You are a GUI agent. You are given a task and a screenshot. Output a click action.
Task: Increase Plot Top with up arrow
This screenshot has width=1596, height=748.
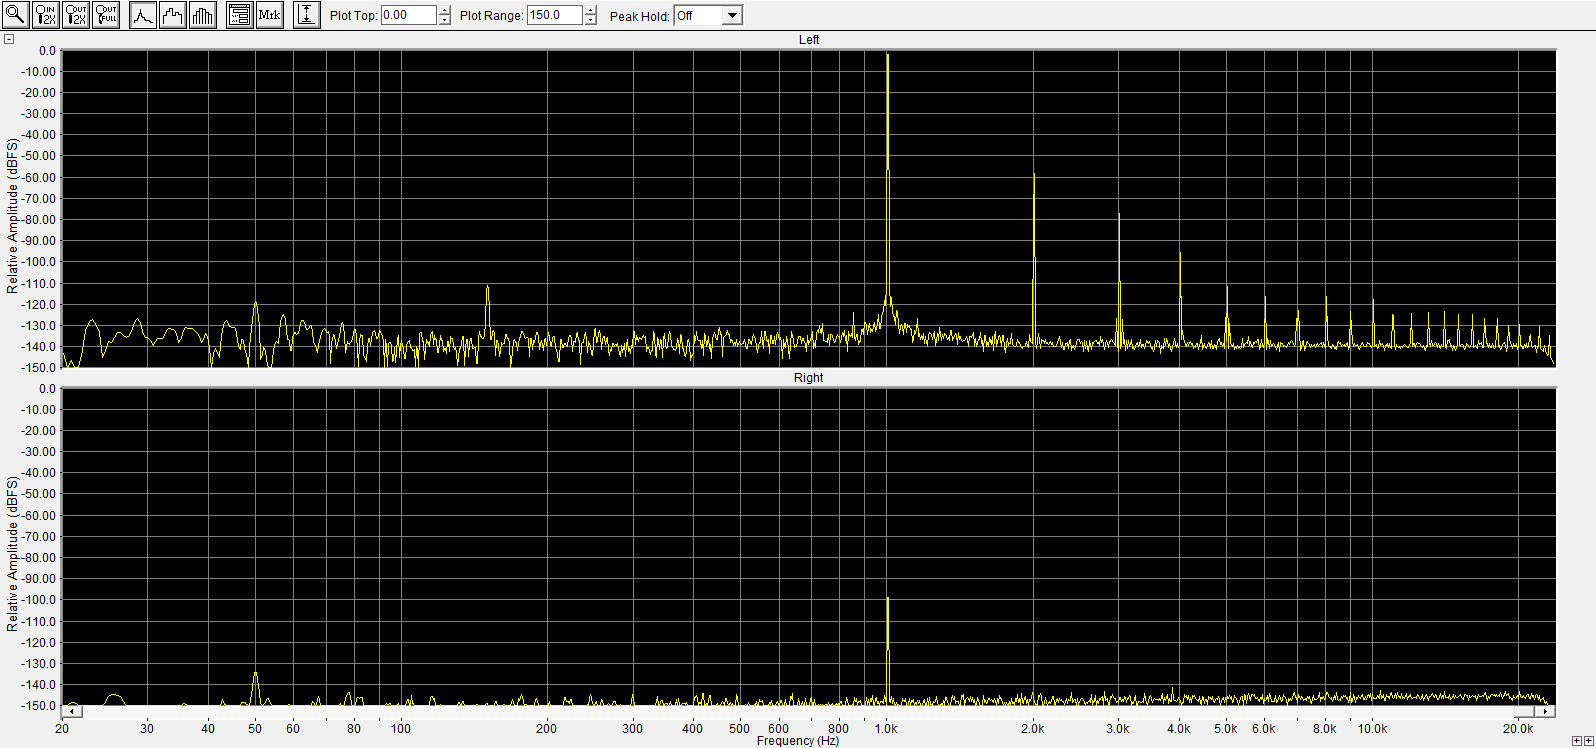[x=445, y=11]
